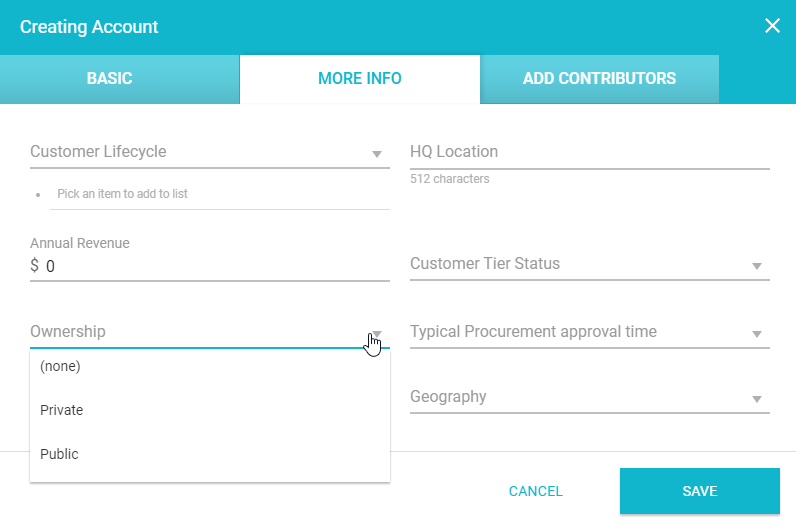The height and width of the screenshot is (528, 796).
Task: Click the Typical Procurement approval time arrow
Action: pyautogui.click(x=757, y=334)
